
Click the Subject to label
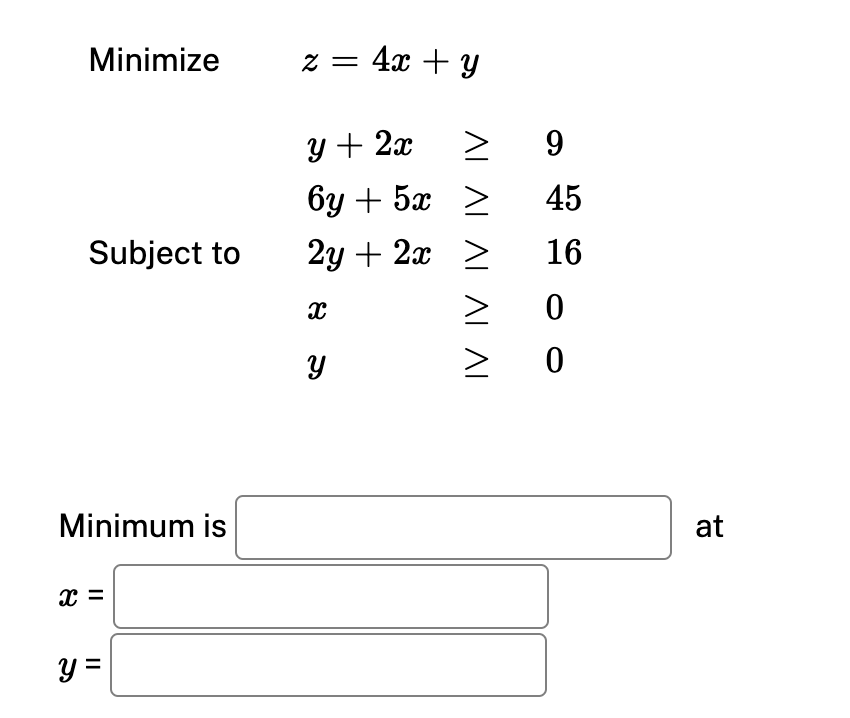pos(164,253)
